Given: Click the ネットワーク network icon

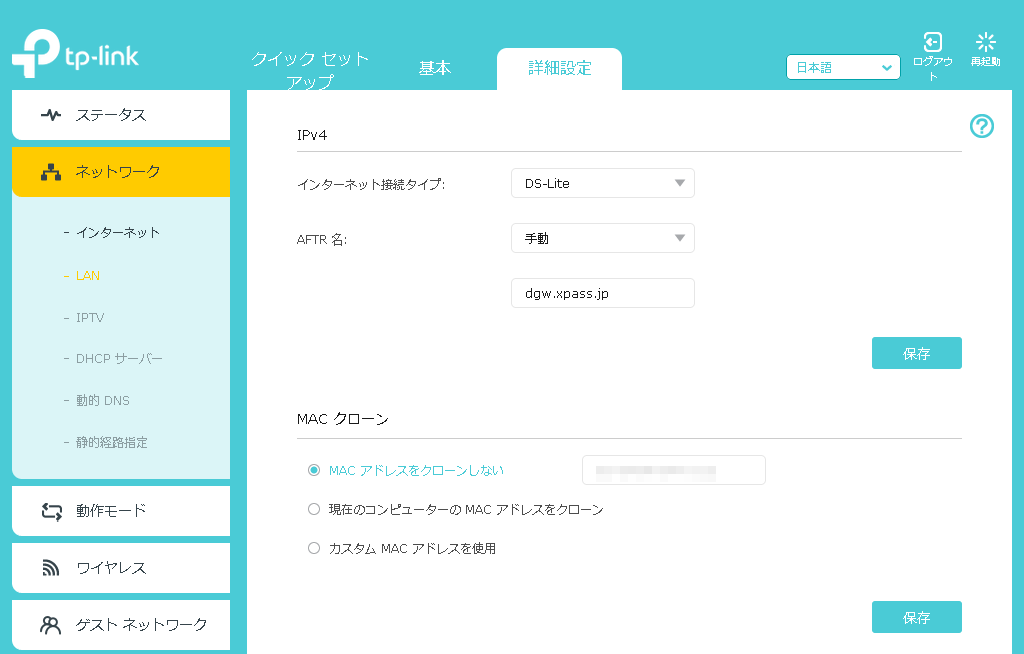Looking at the screenshot, I should tap(50, 172).
